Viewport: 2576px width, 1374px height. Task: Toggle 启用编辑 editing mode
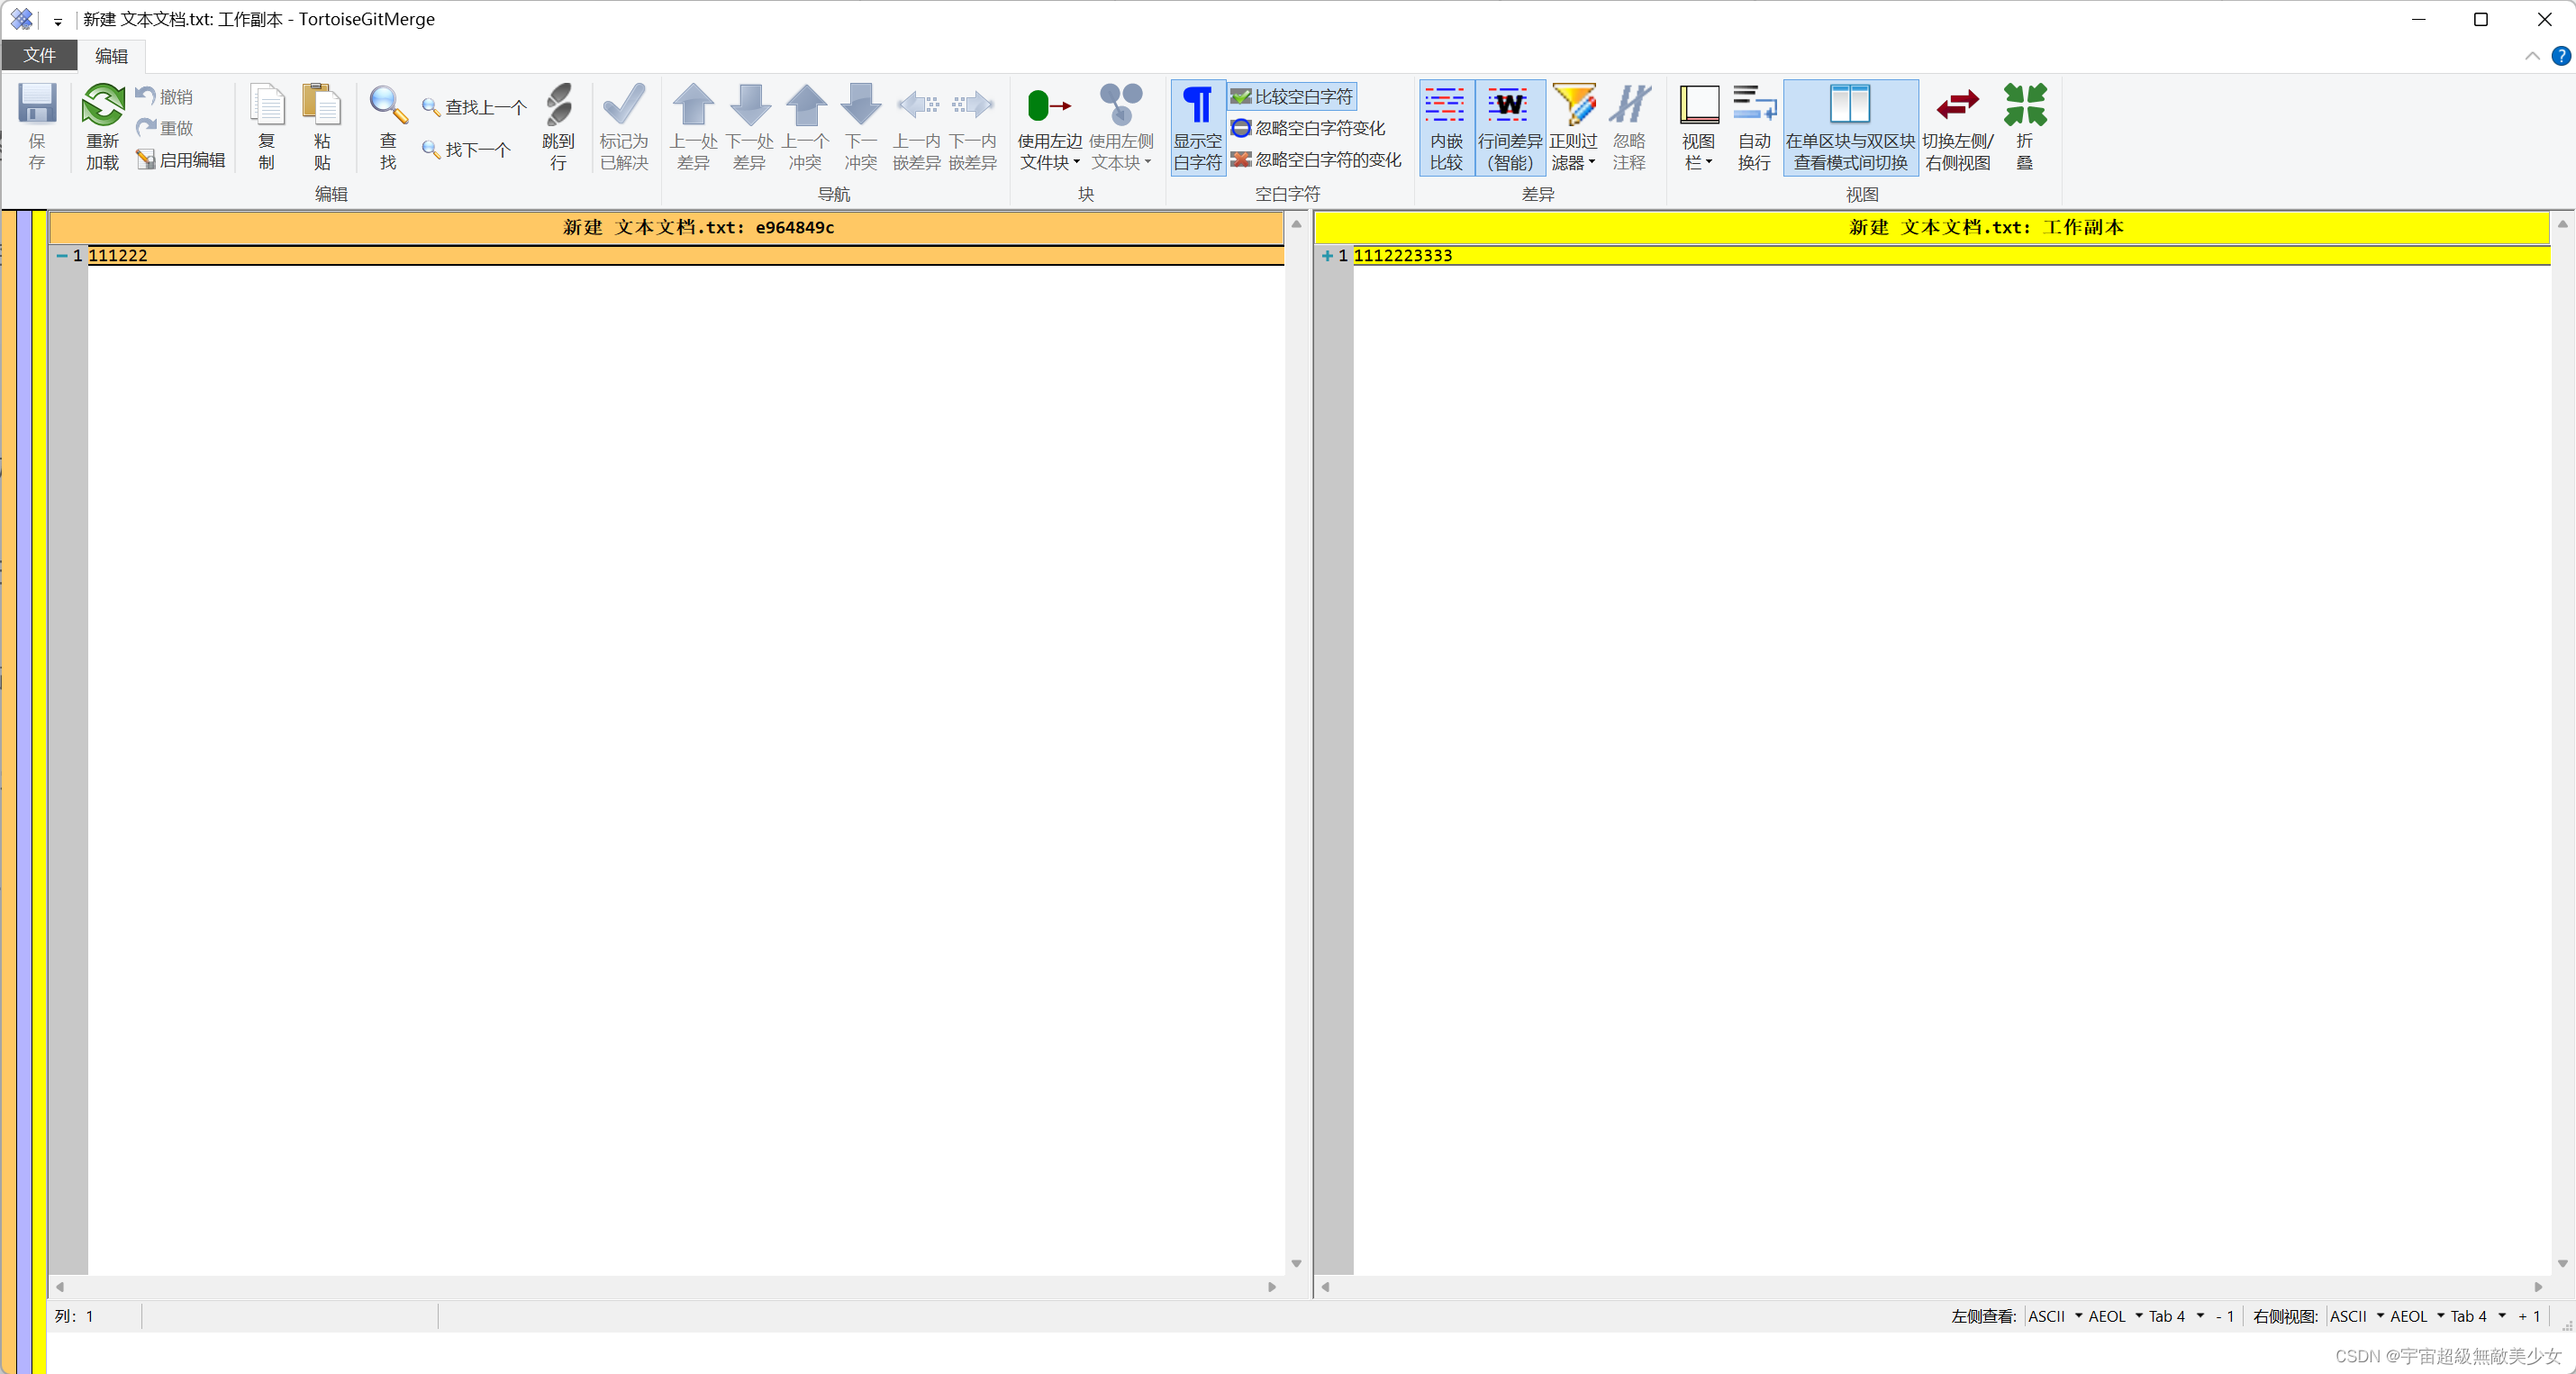[x=181, y=160]
